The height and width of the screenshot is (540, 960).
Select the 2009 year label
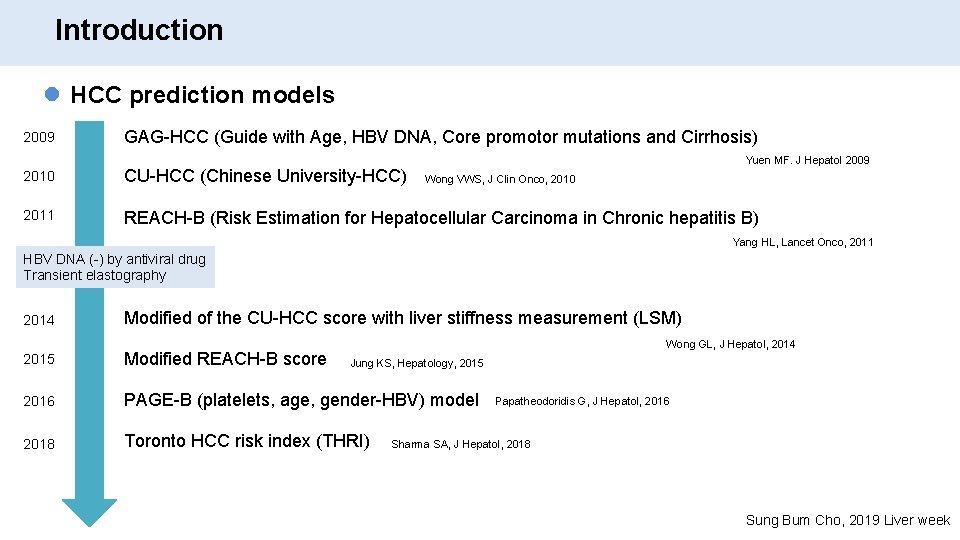click(39, 137)
